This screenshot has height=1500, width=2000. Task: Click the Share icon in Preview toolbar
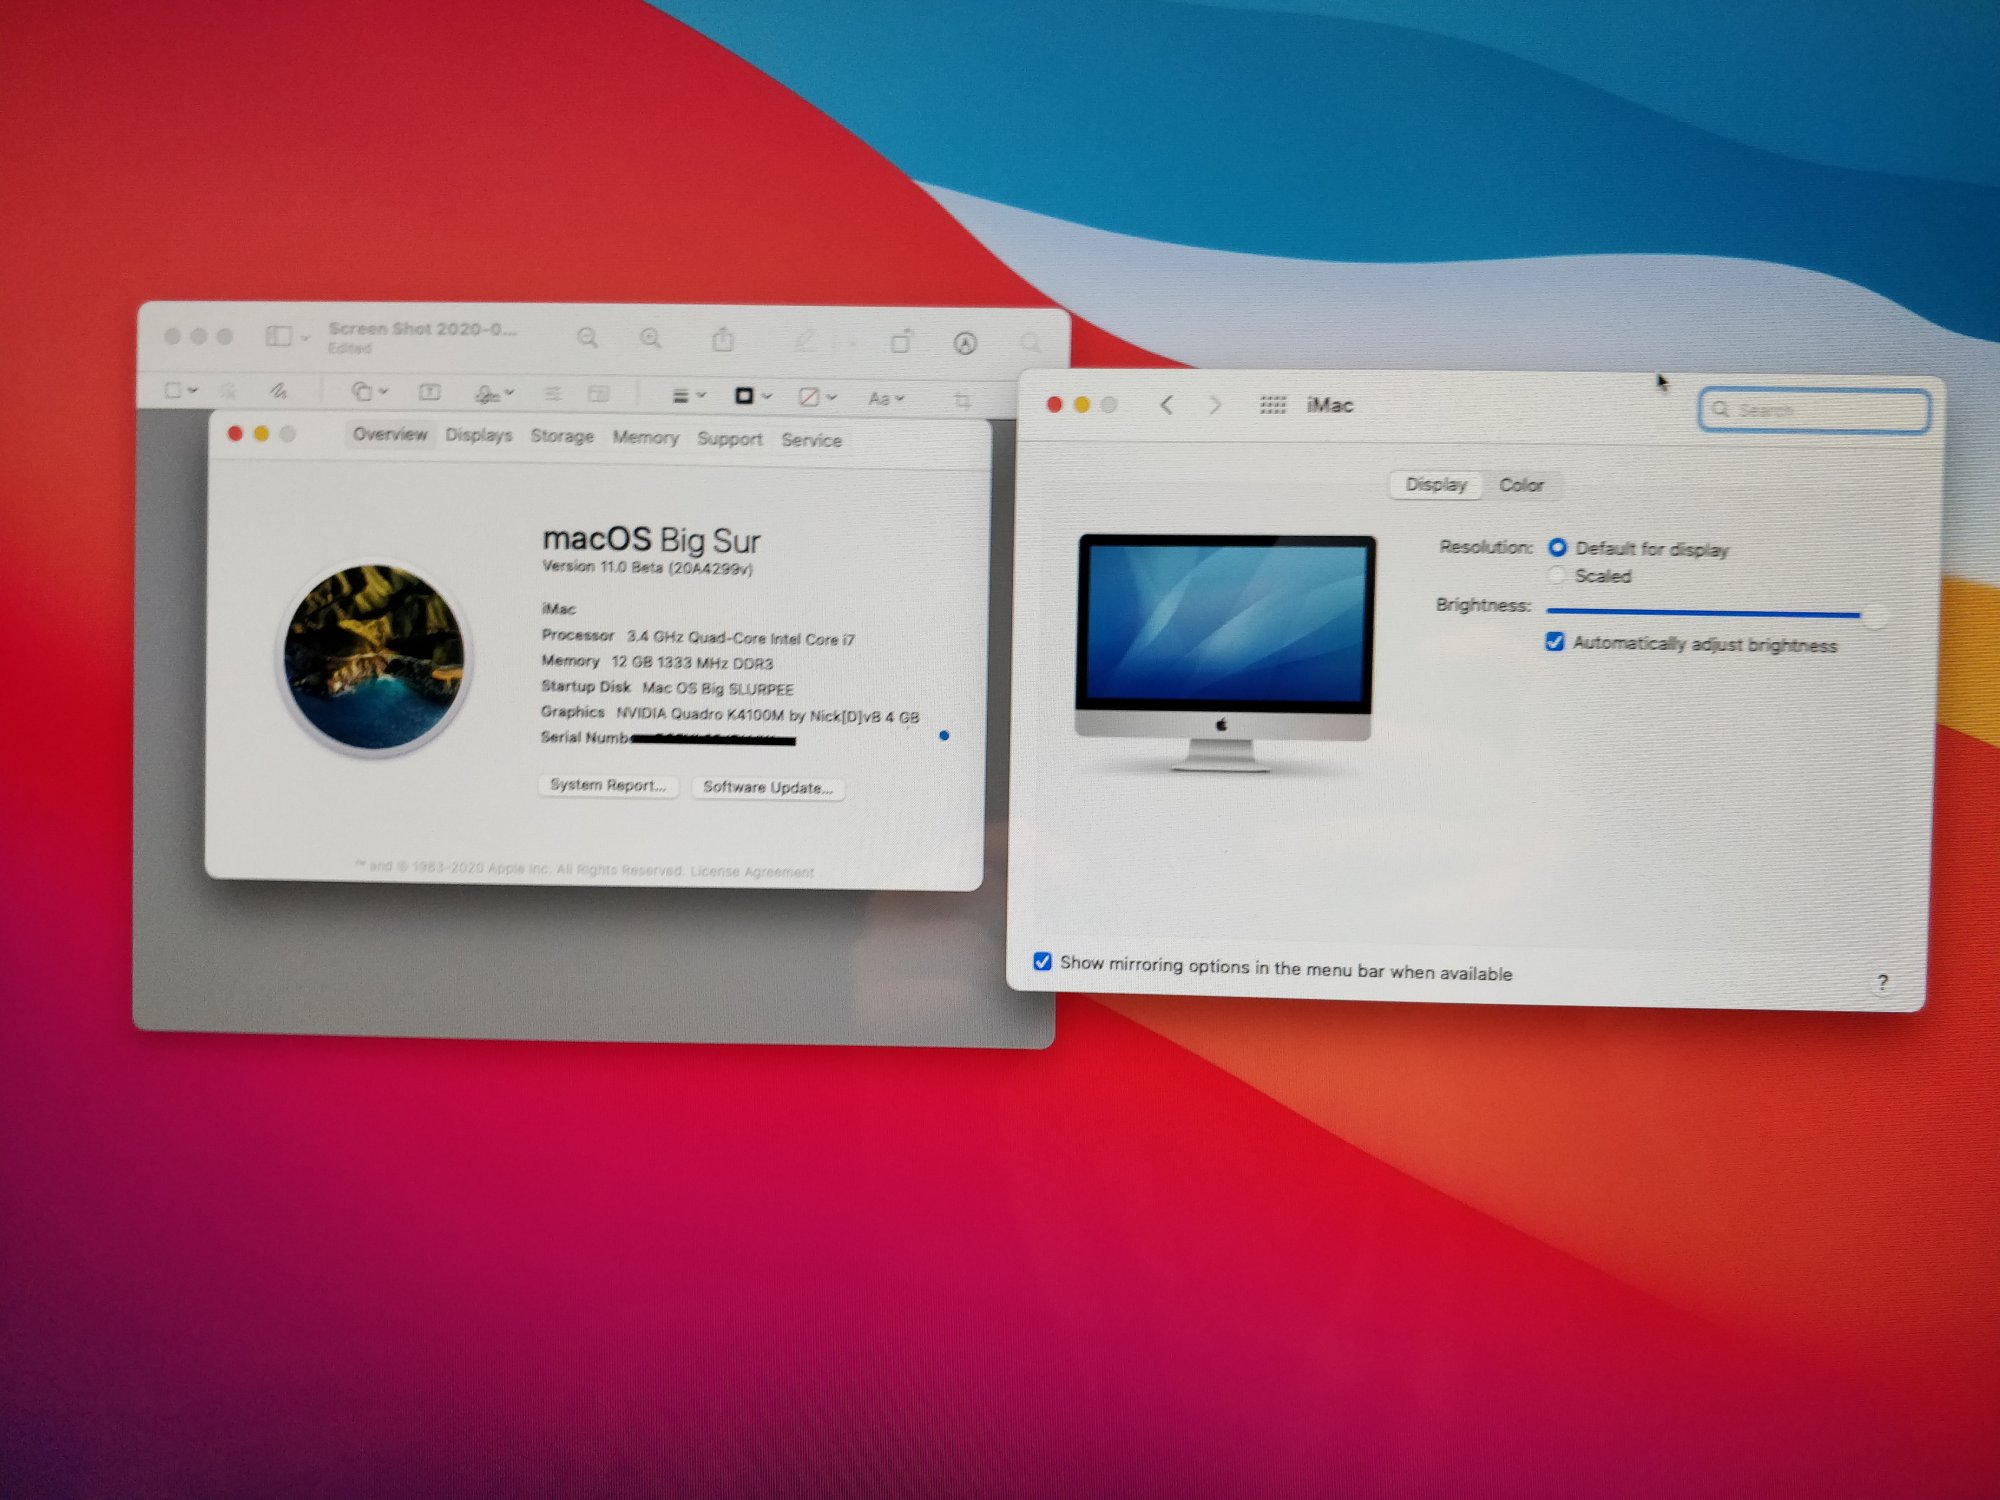pos(723,341)
